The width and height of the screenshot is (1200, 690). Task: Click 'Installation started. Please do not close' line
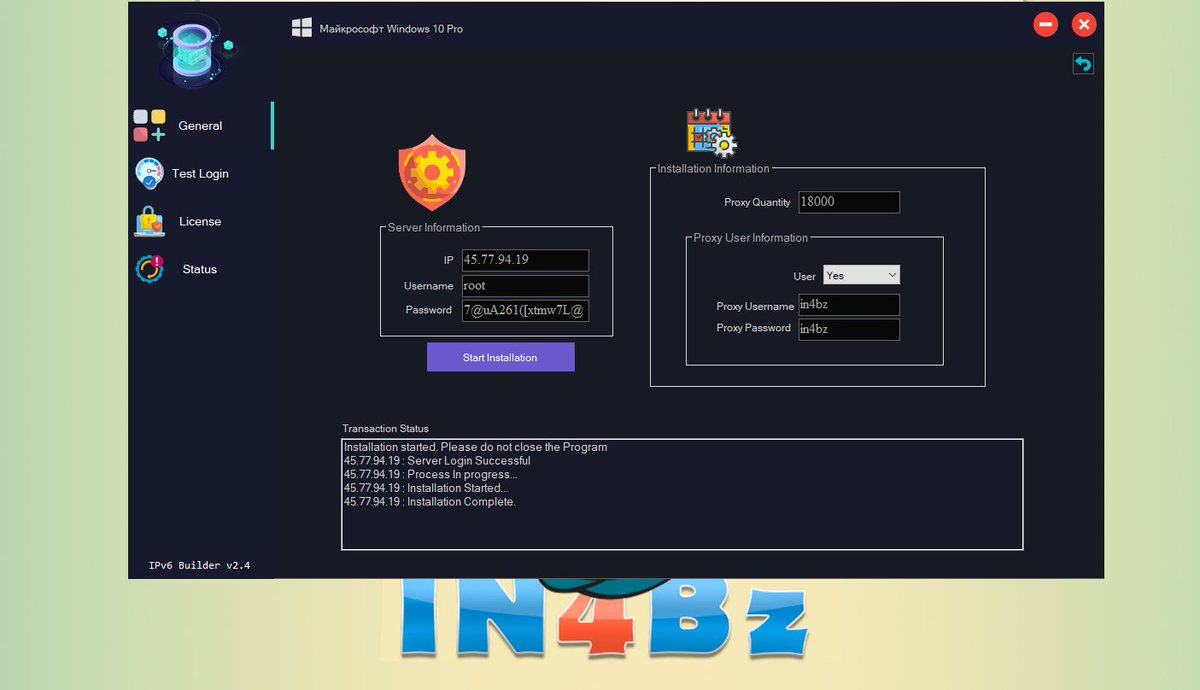click(x=476, y=447)
